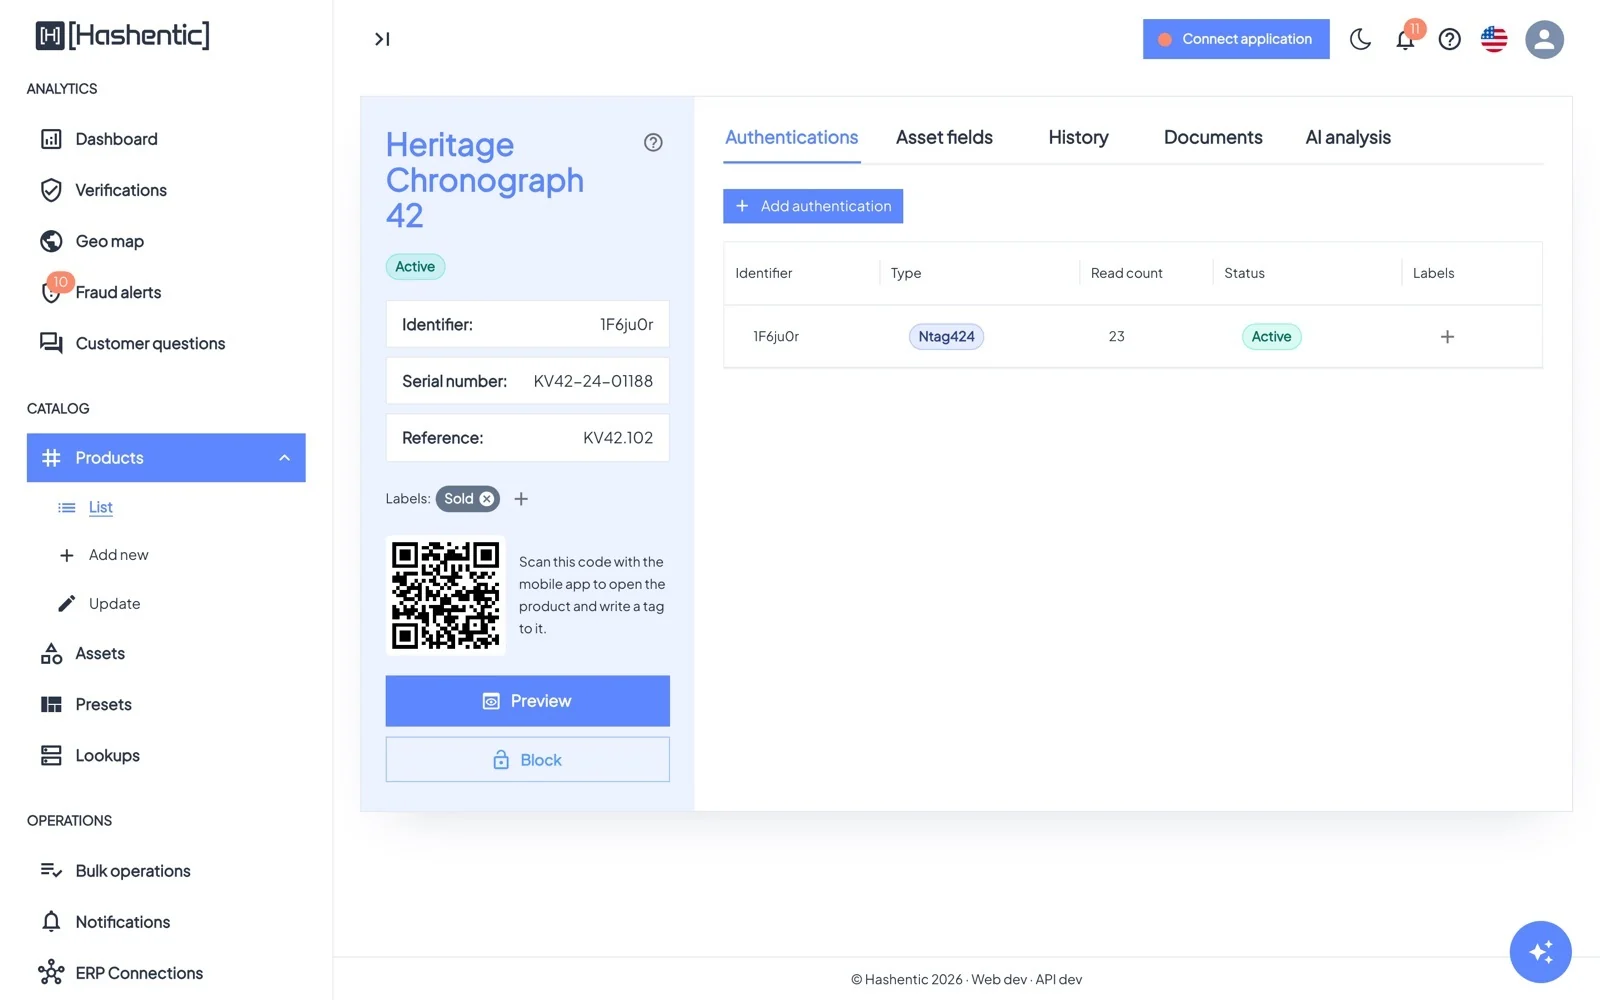
Task: Click the Active status badge in table row
Action: [x=1271, y=337]
